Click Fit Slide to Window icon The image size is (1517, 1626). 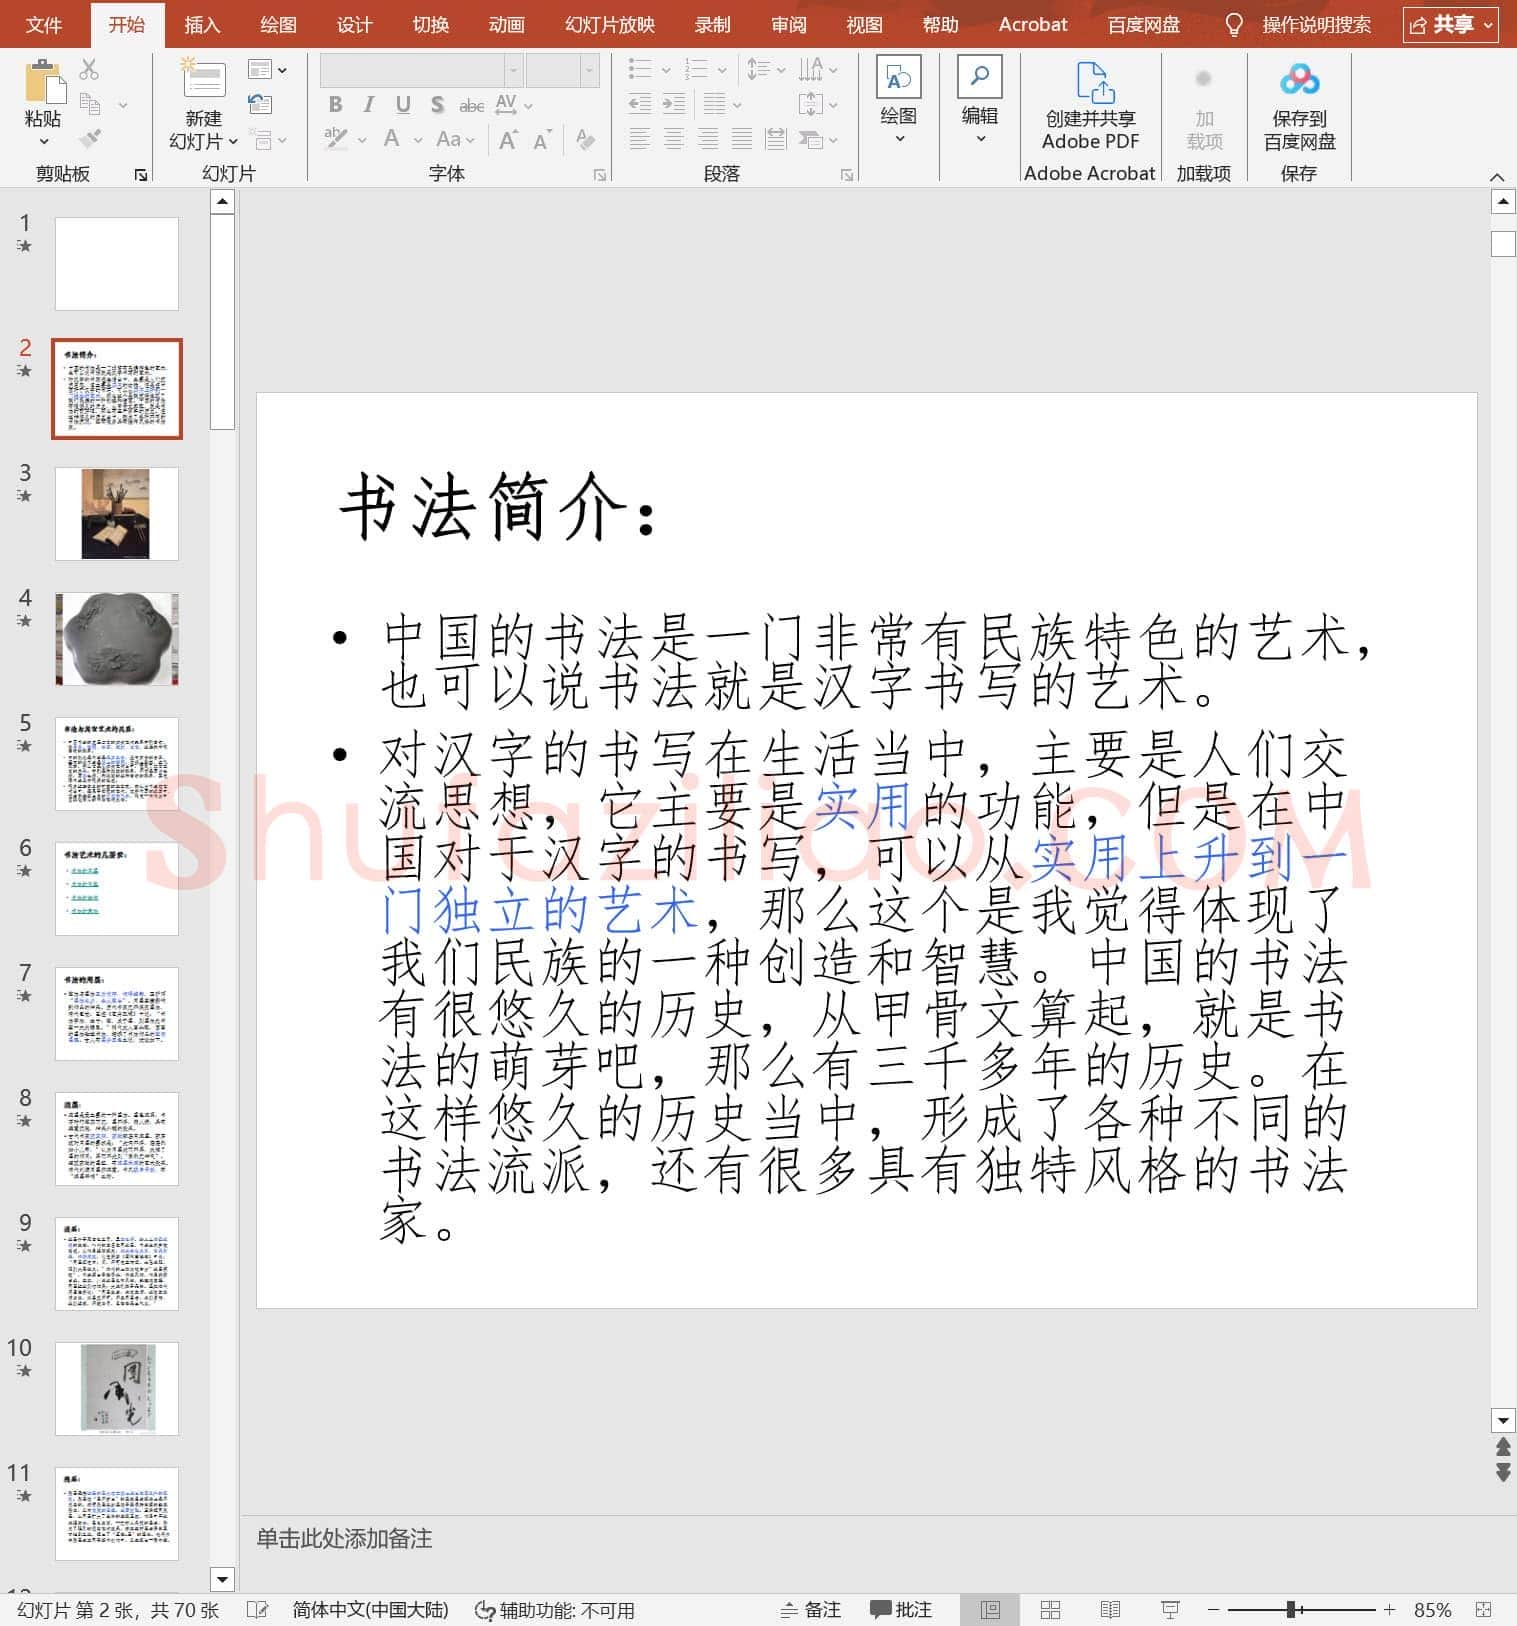[x=1484, y=1610]
